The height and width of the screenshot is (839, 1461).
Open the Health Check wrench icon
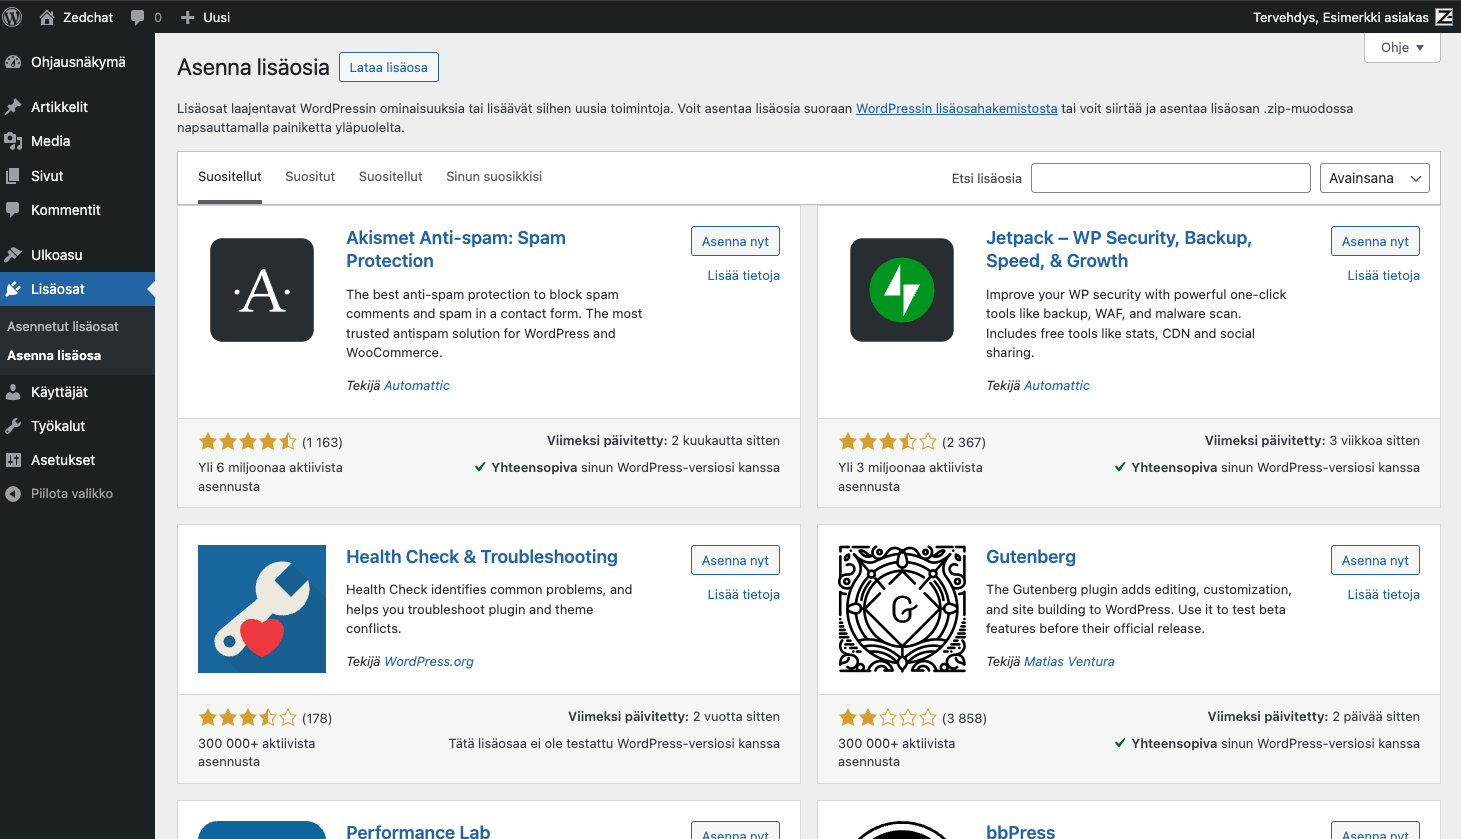pyautogui.click(x=262, y=609)
